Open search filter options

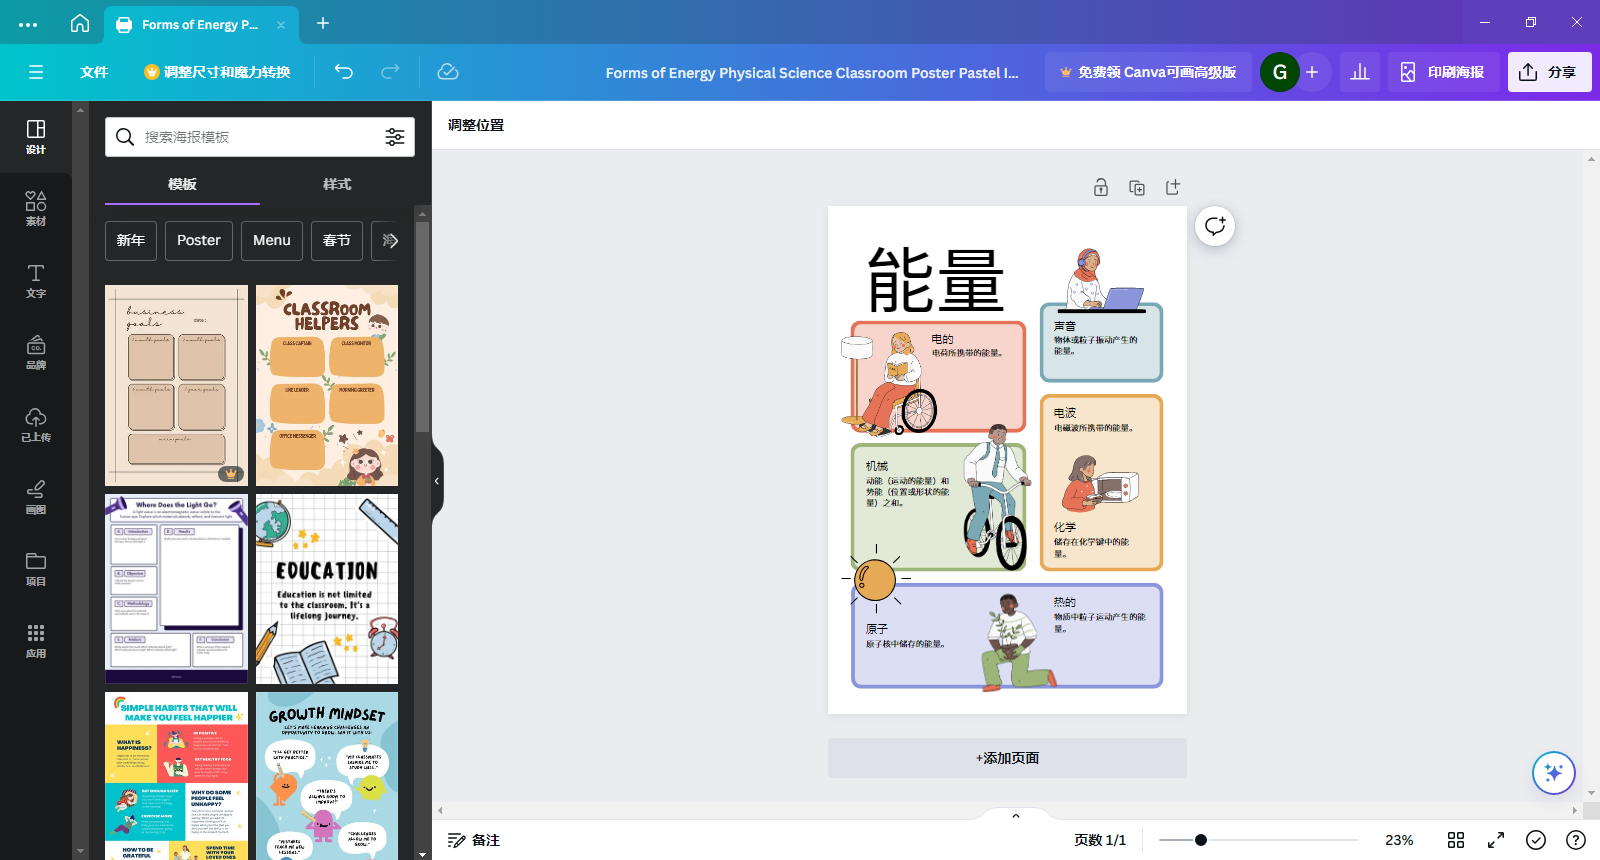click(x=395, y=137)
